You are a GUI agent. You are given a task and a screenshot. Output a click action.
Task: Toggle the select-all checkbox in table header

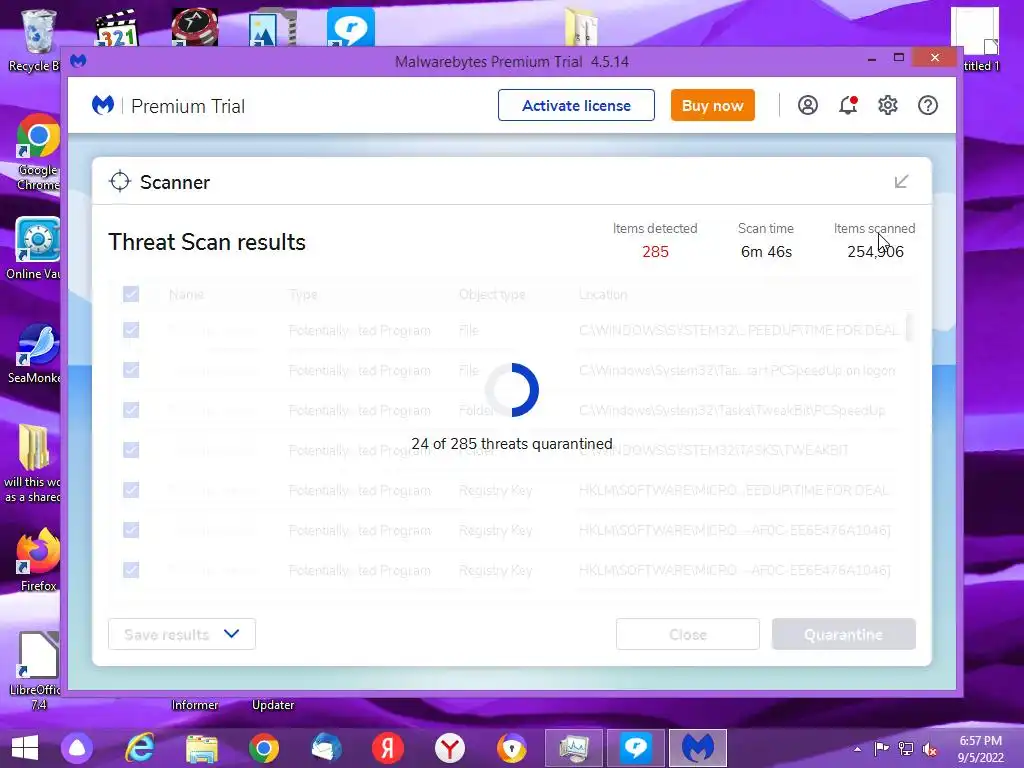(x=131, y=294)
